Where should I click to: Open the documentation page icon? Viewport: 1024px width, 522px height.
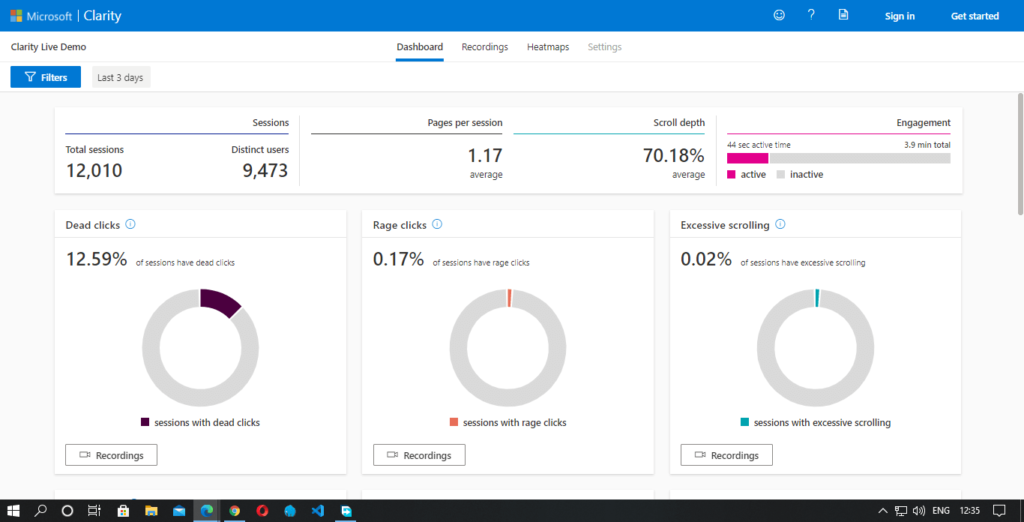(x=844, y=15)
